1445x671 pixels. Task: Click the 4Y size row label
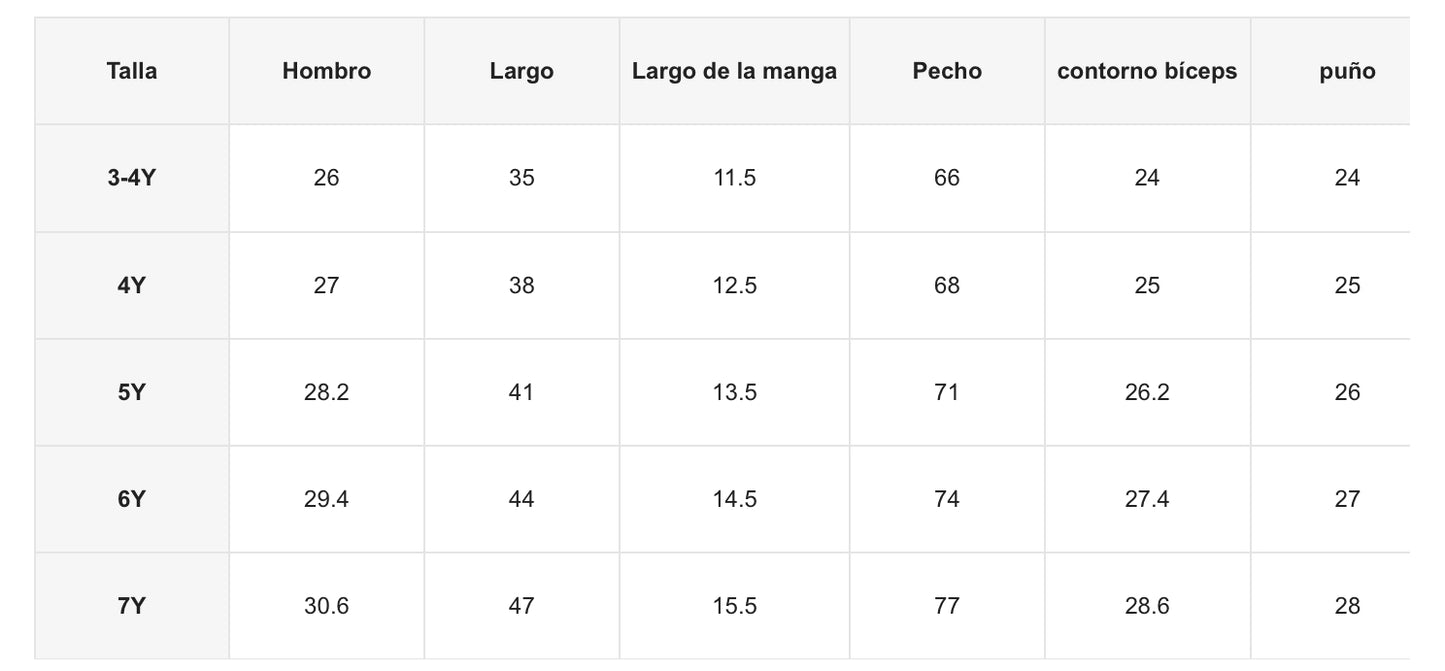(x=132, y=285)
